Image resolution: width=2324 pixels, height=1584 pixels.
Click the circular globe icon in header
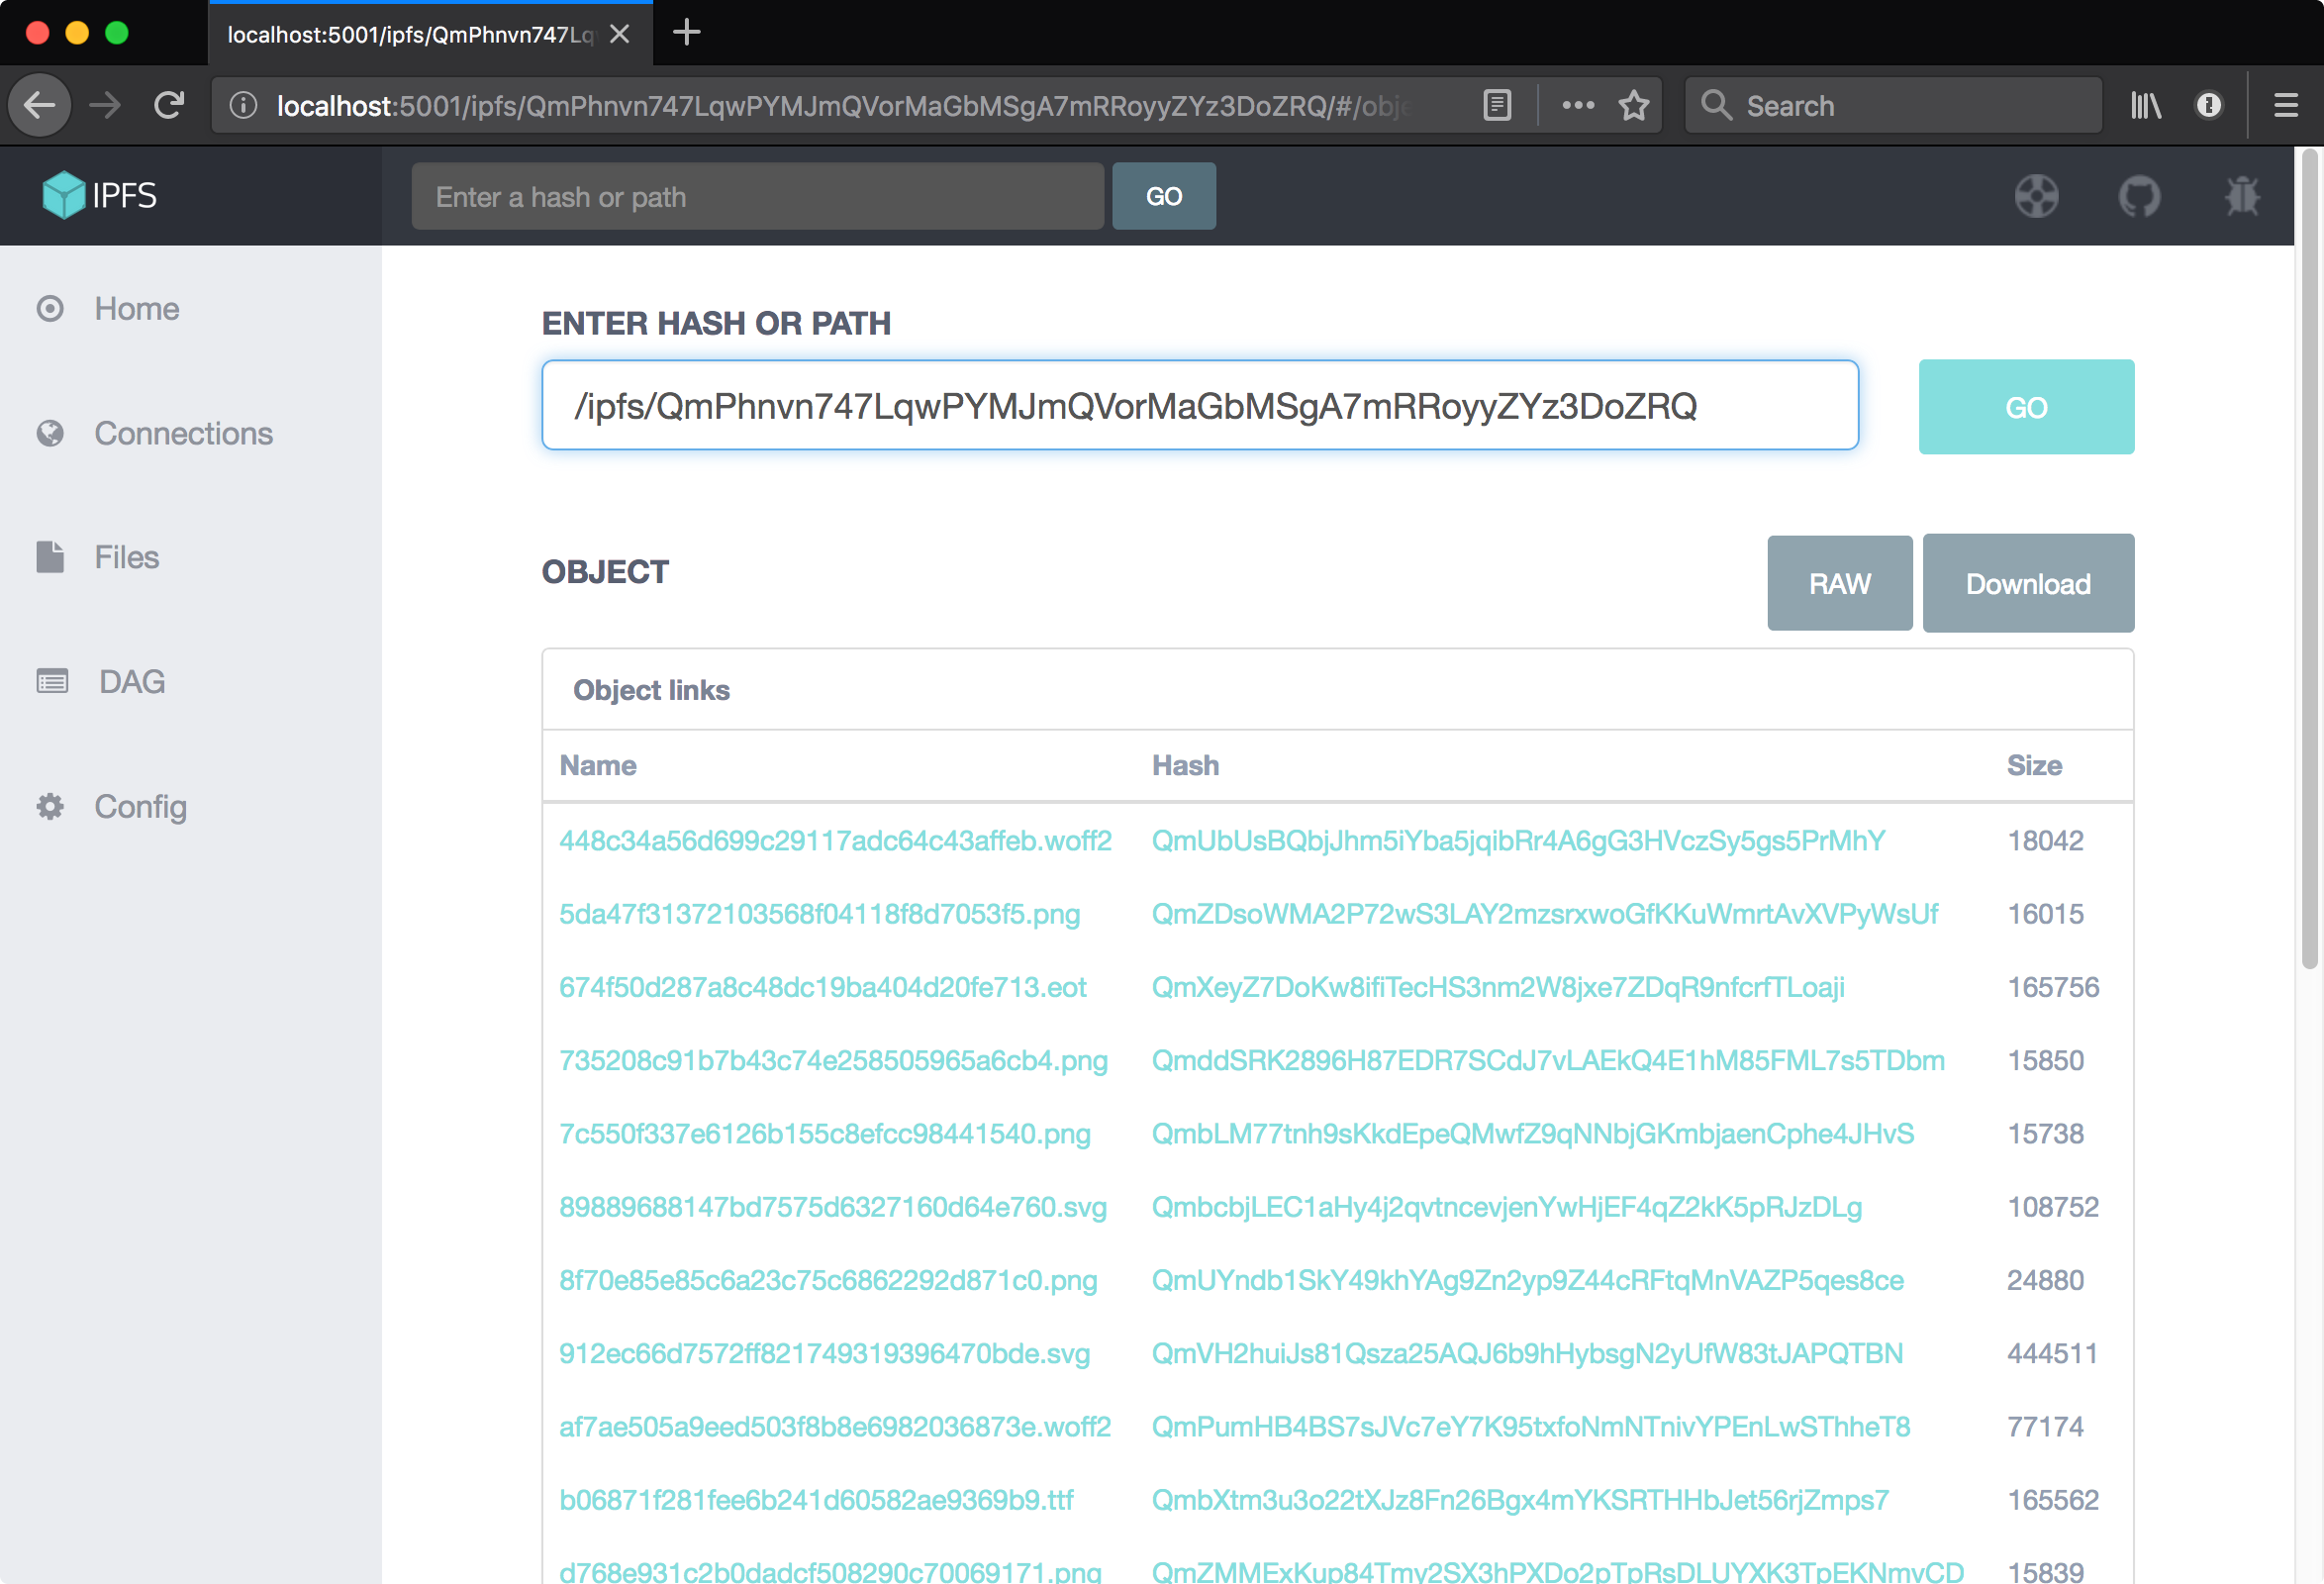click(2036, 196)
